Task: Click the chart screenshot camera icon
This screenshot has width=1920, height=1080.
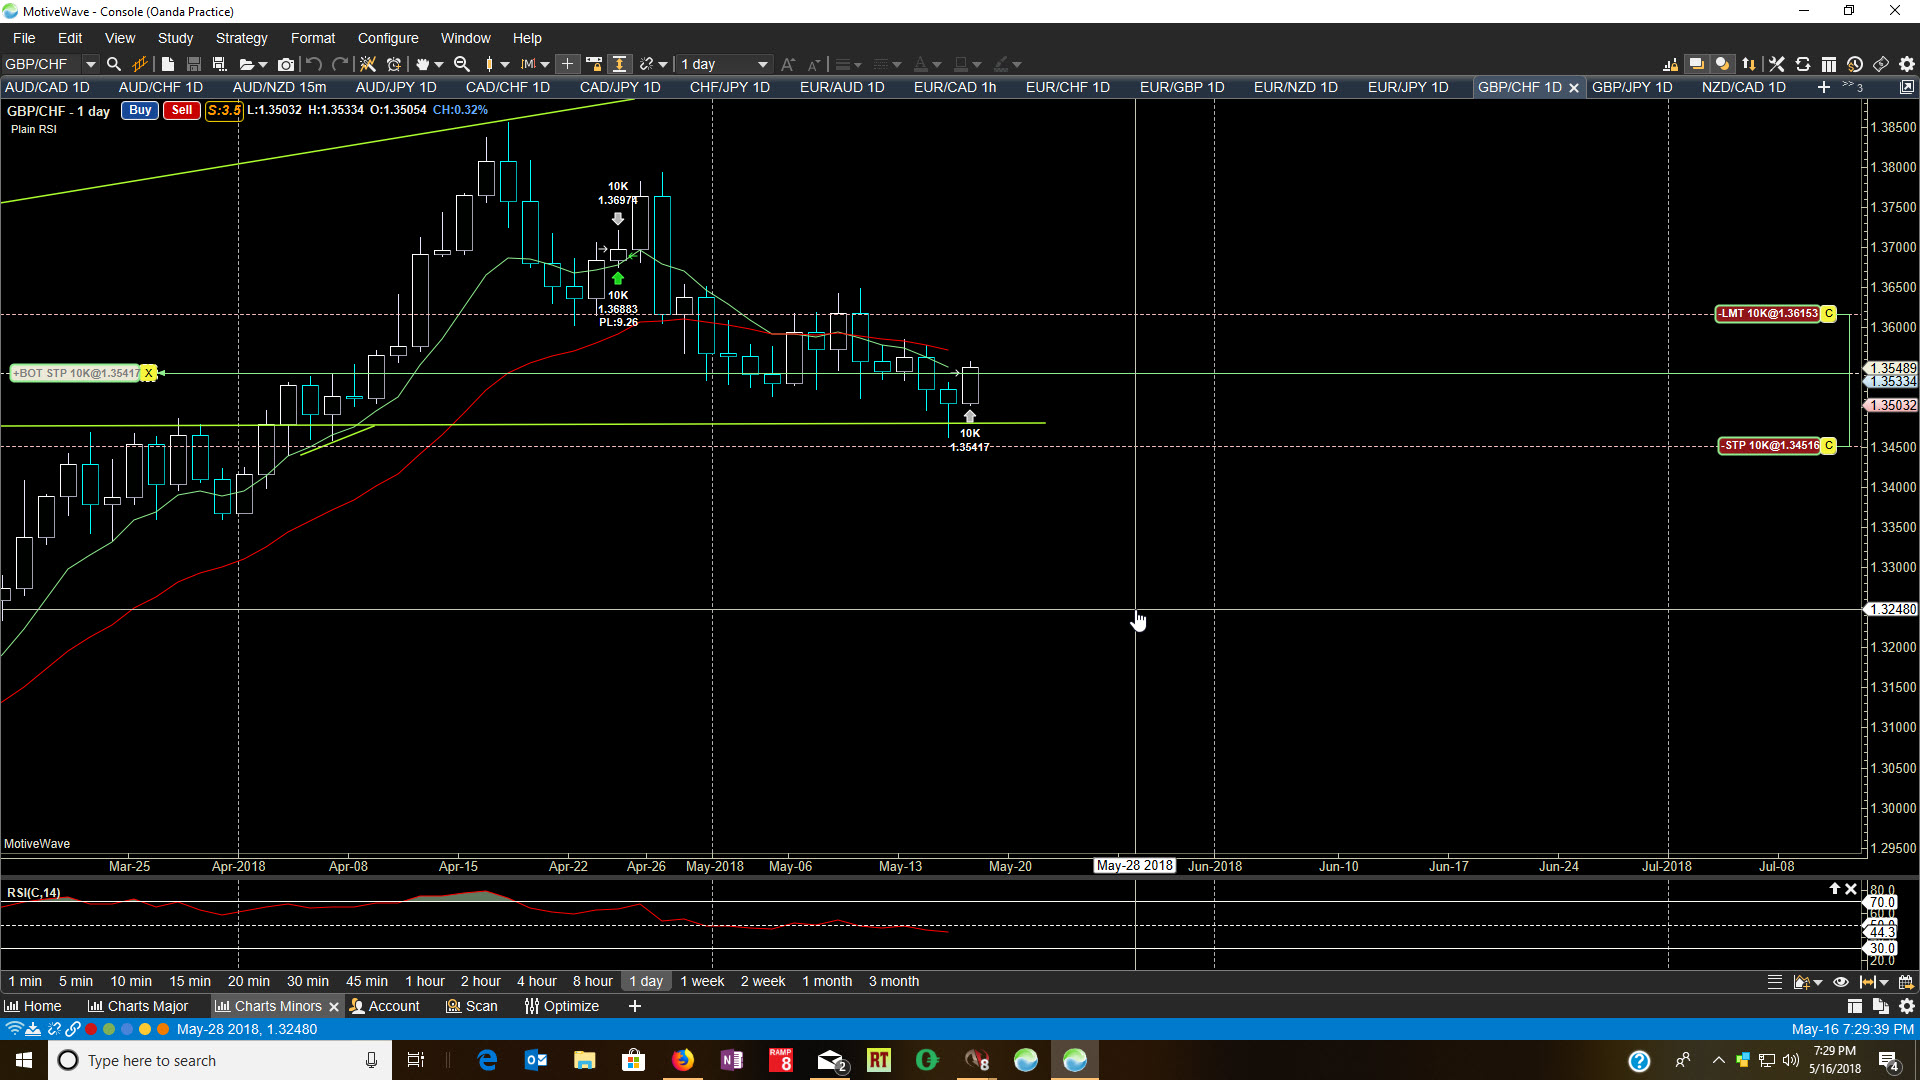Action: click(286, 64)
